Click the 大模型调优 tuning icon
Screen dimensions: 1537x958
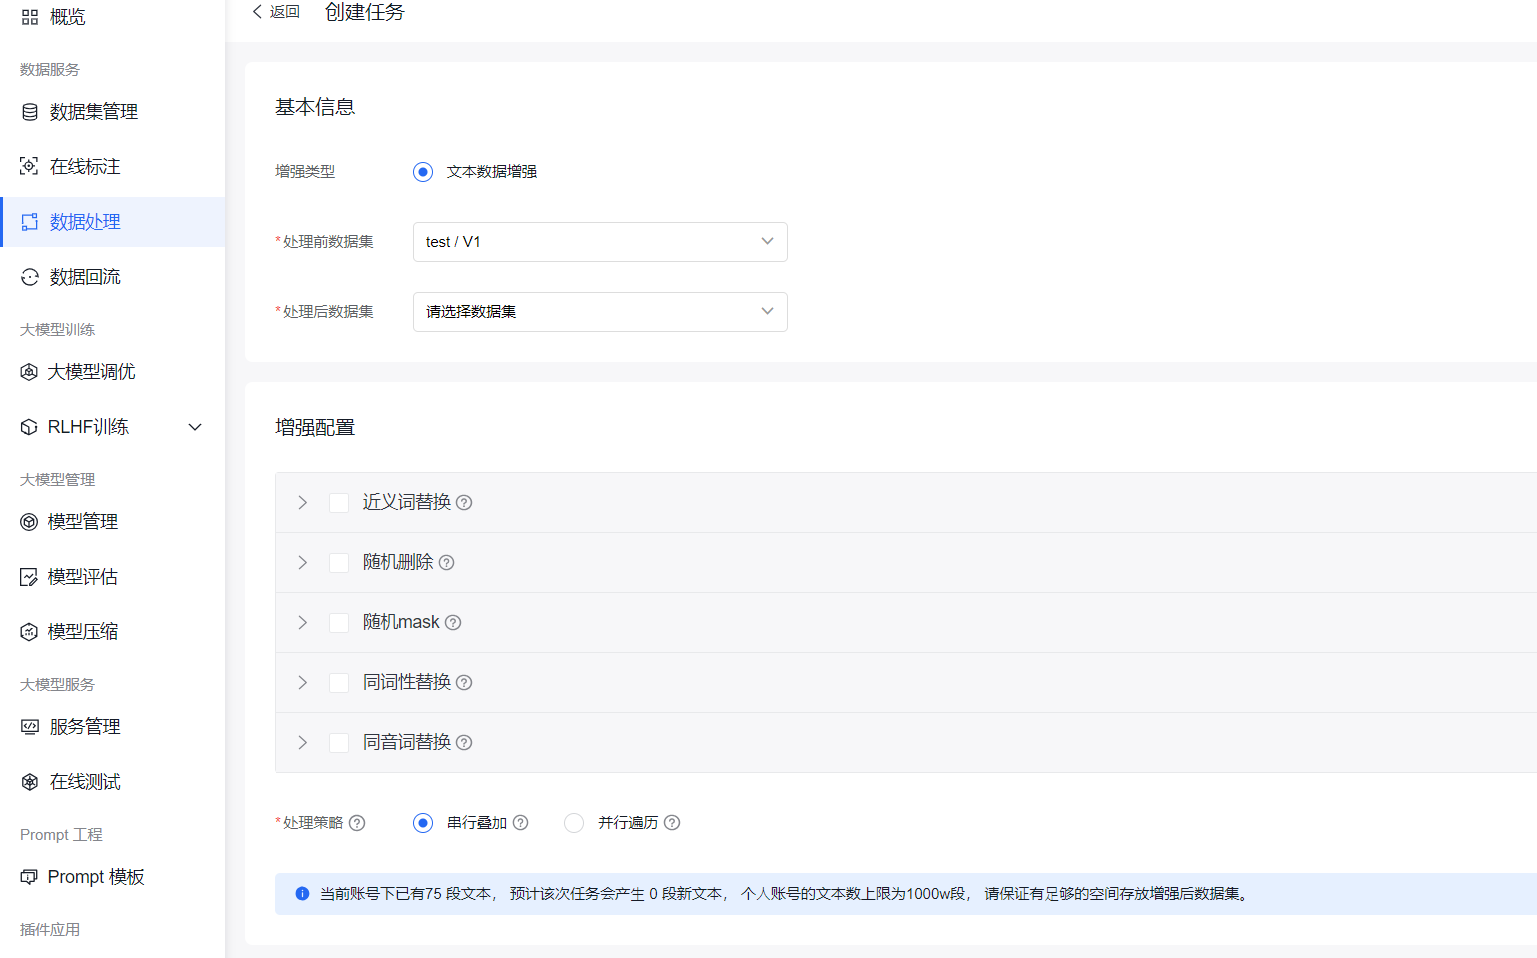click(x=29, y=372)
